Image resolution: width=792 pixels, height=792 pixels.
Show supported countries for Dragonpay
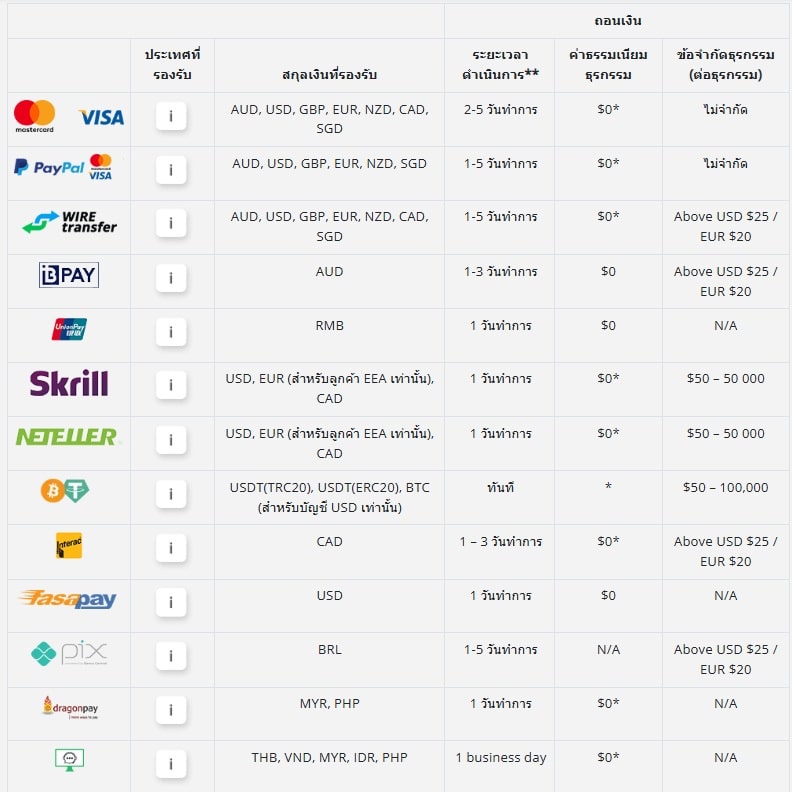[171, 710]
